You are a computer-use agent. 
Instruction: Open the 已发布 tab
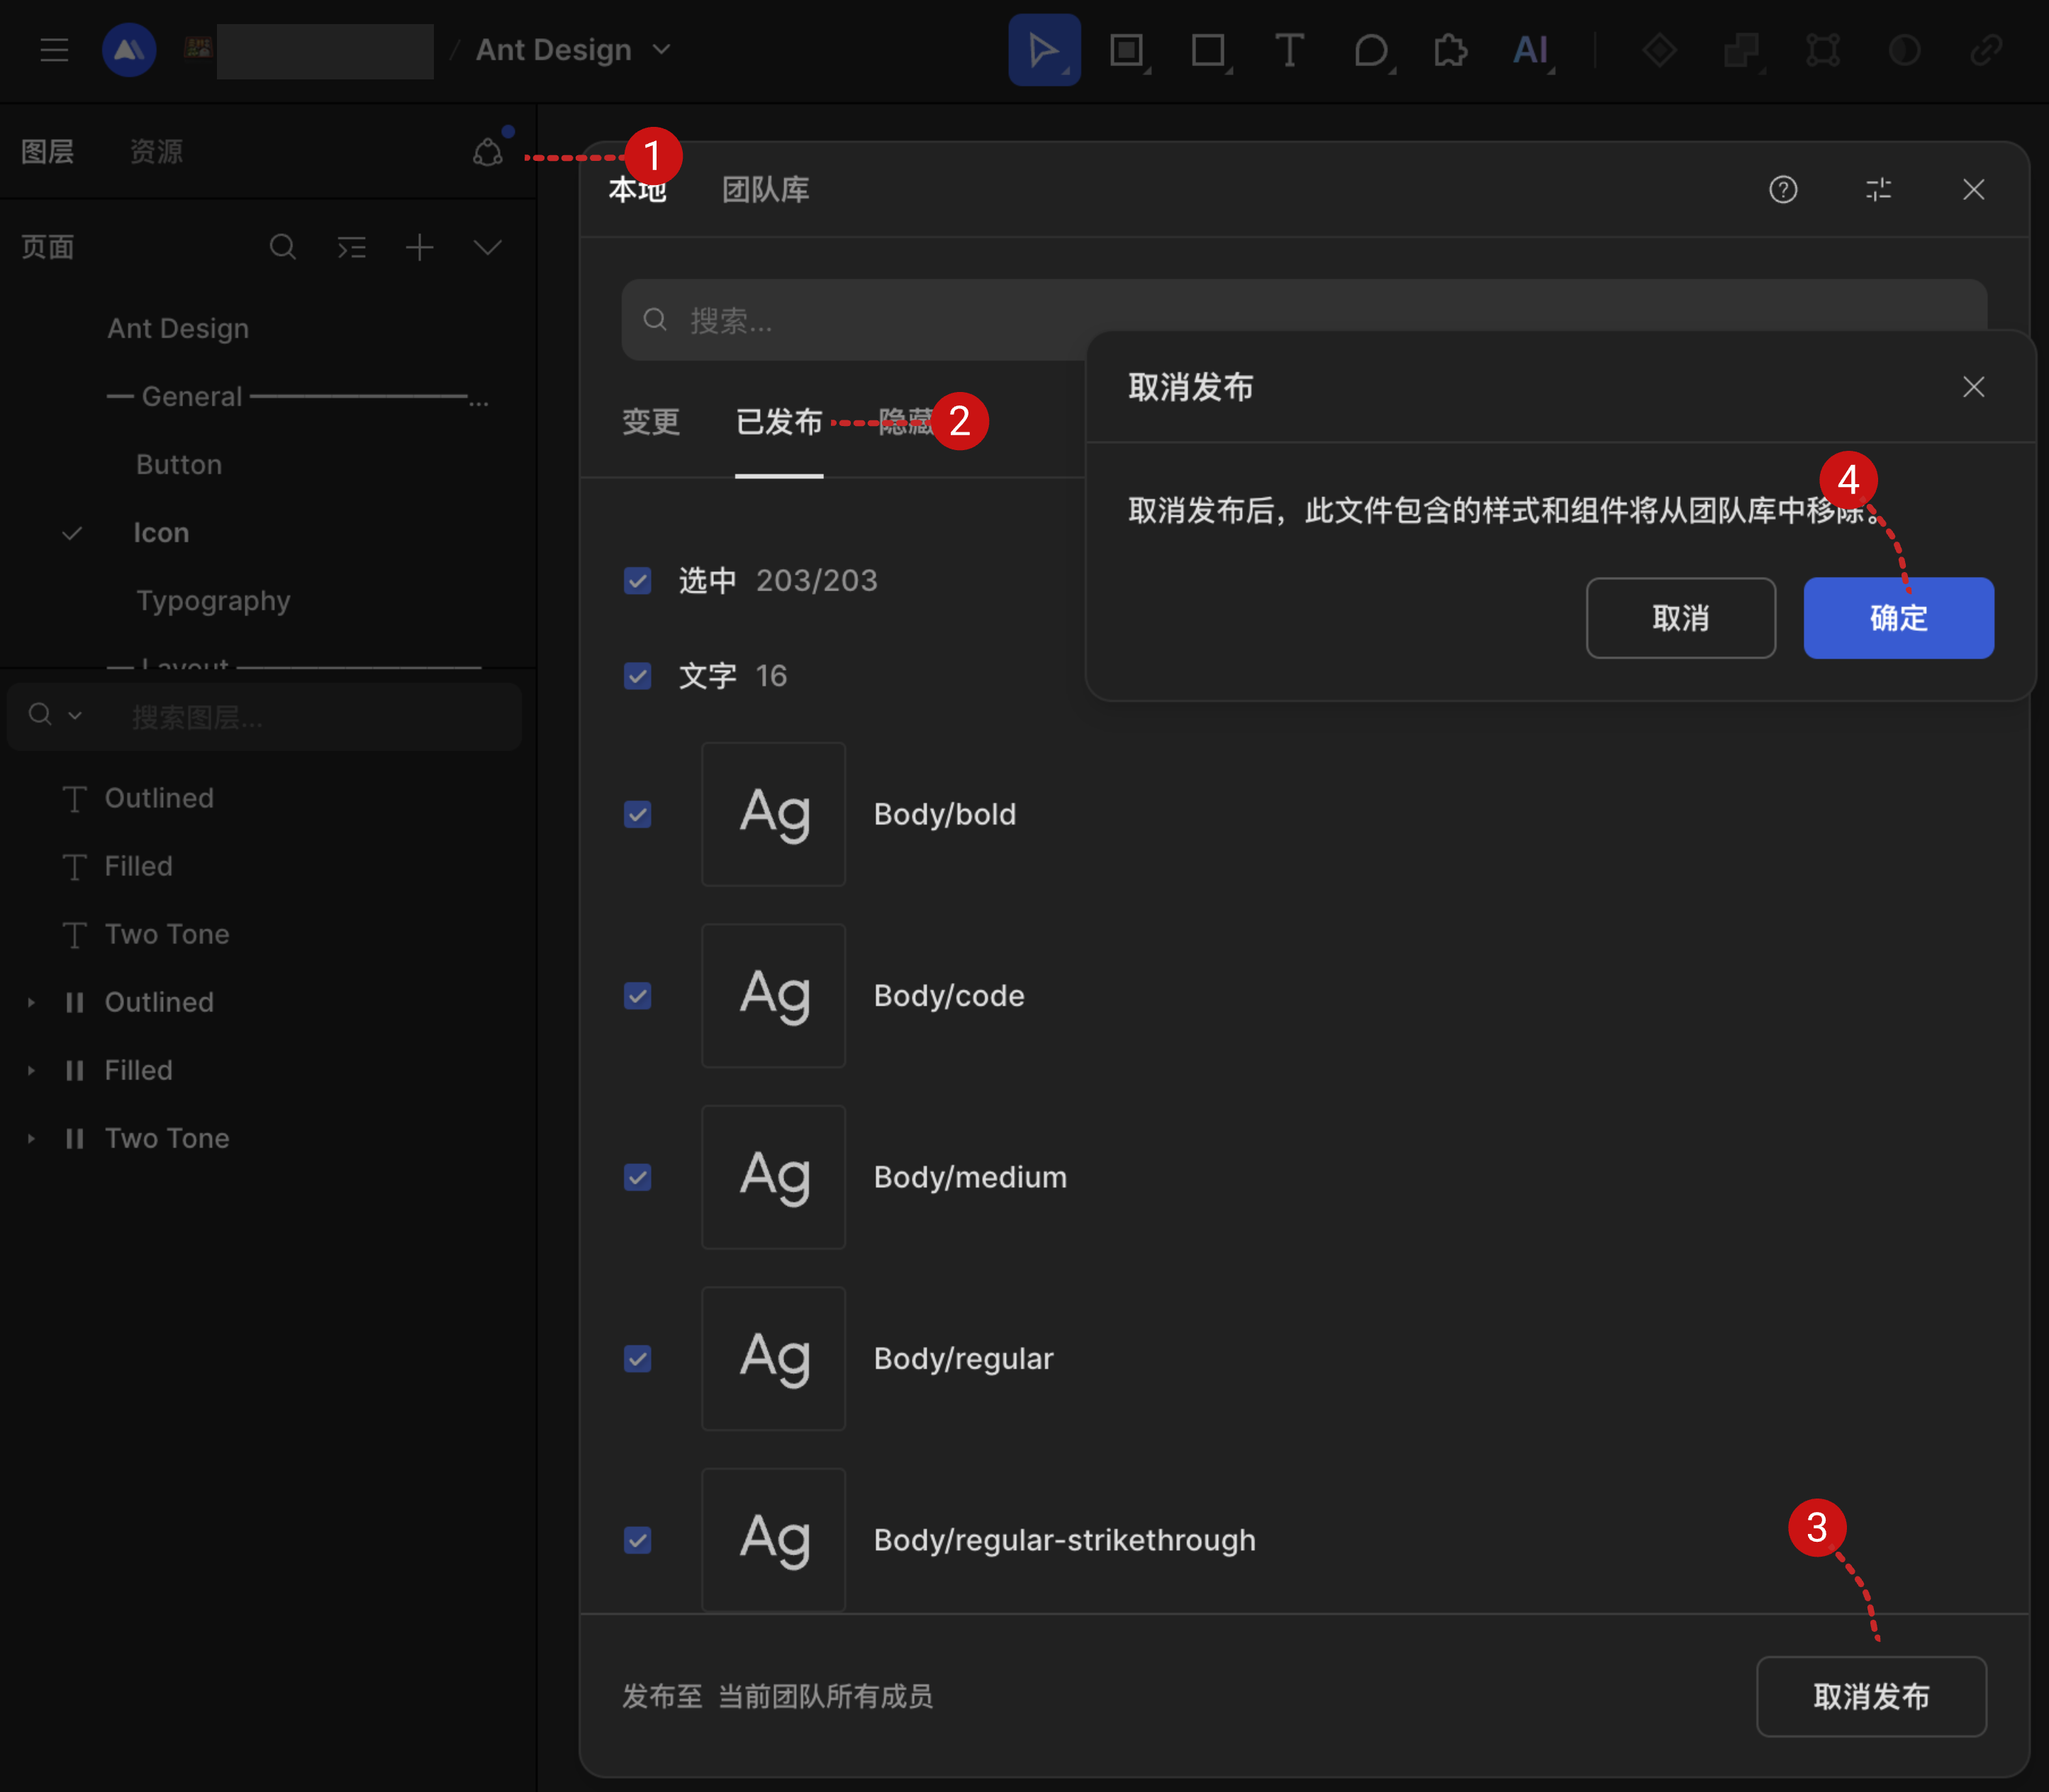[x=779, y=421]
